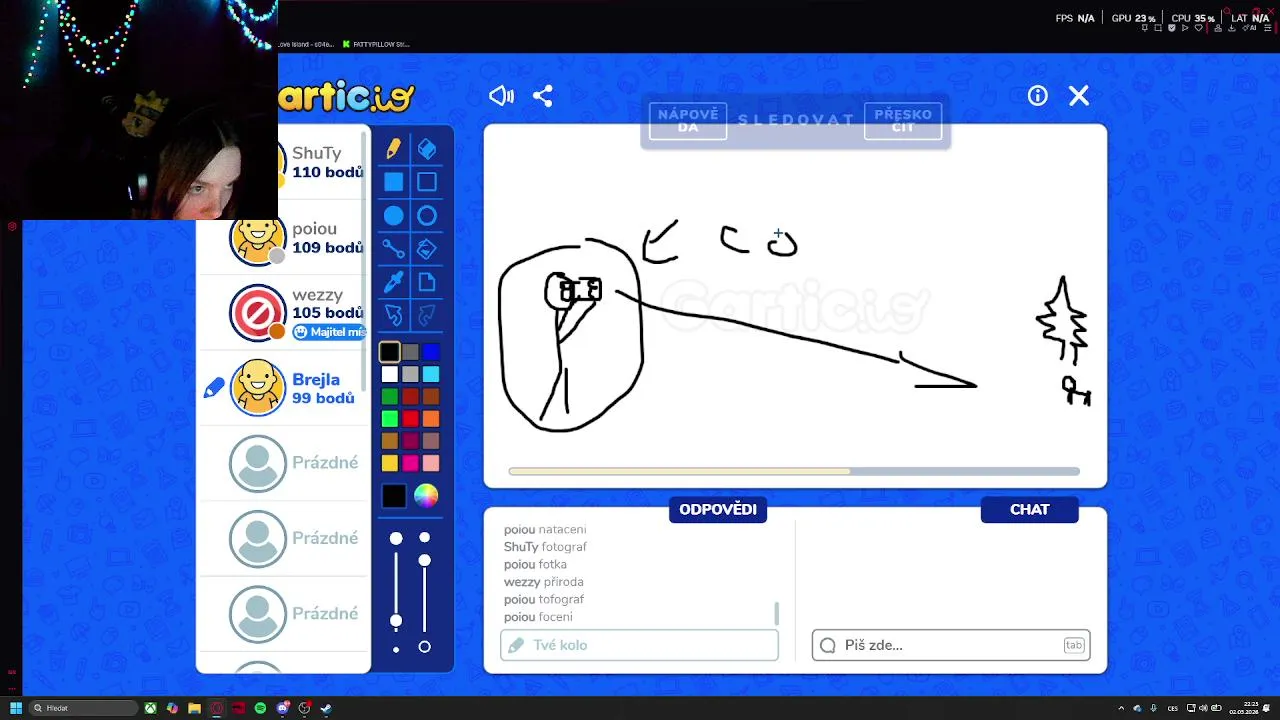Open Spotify from taskbar

coord(260,708)
